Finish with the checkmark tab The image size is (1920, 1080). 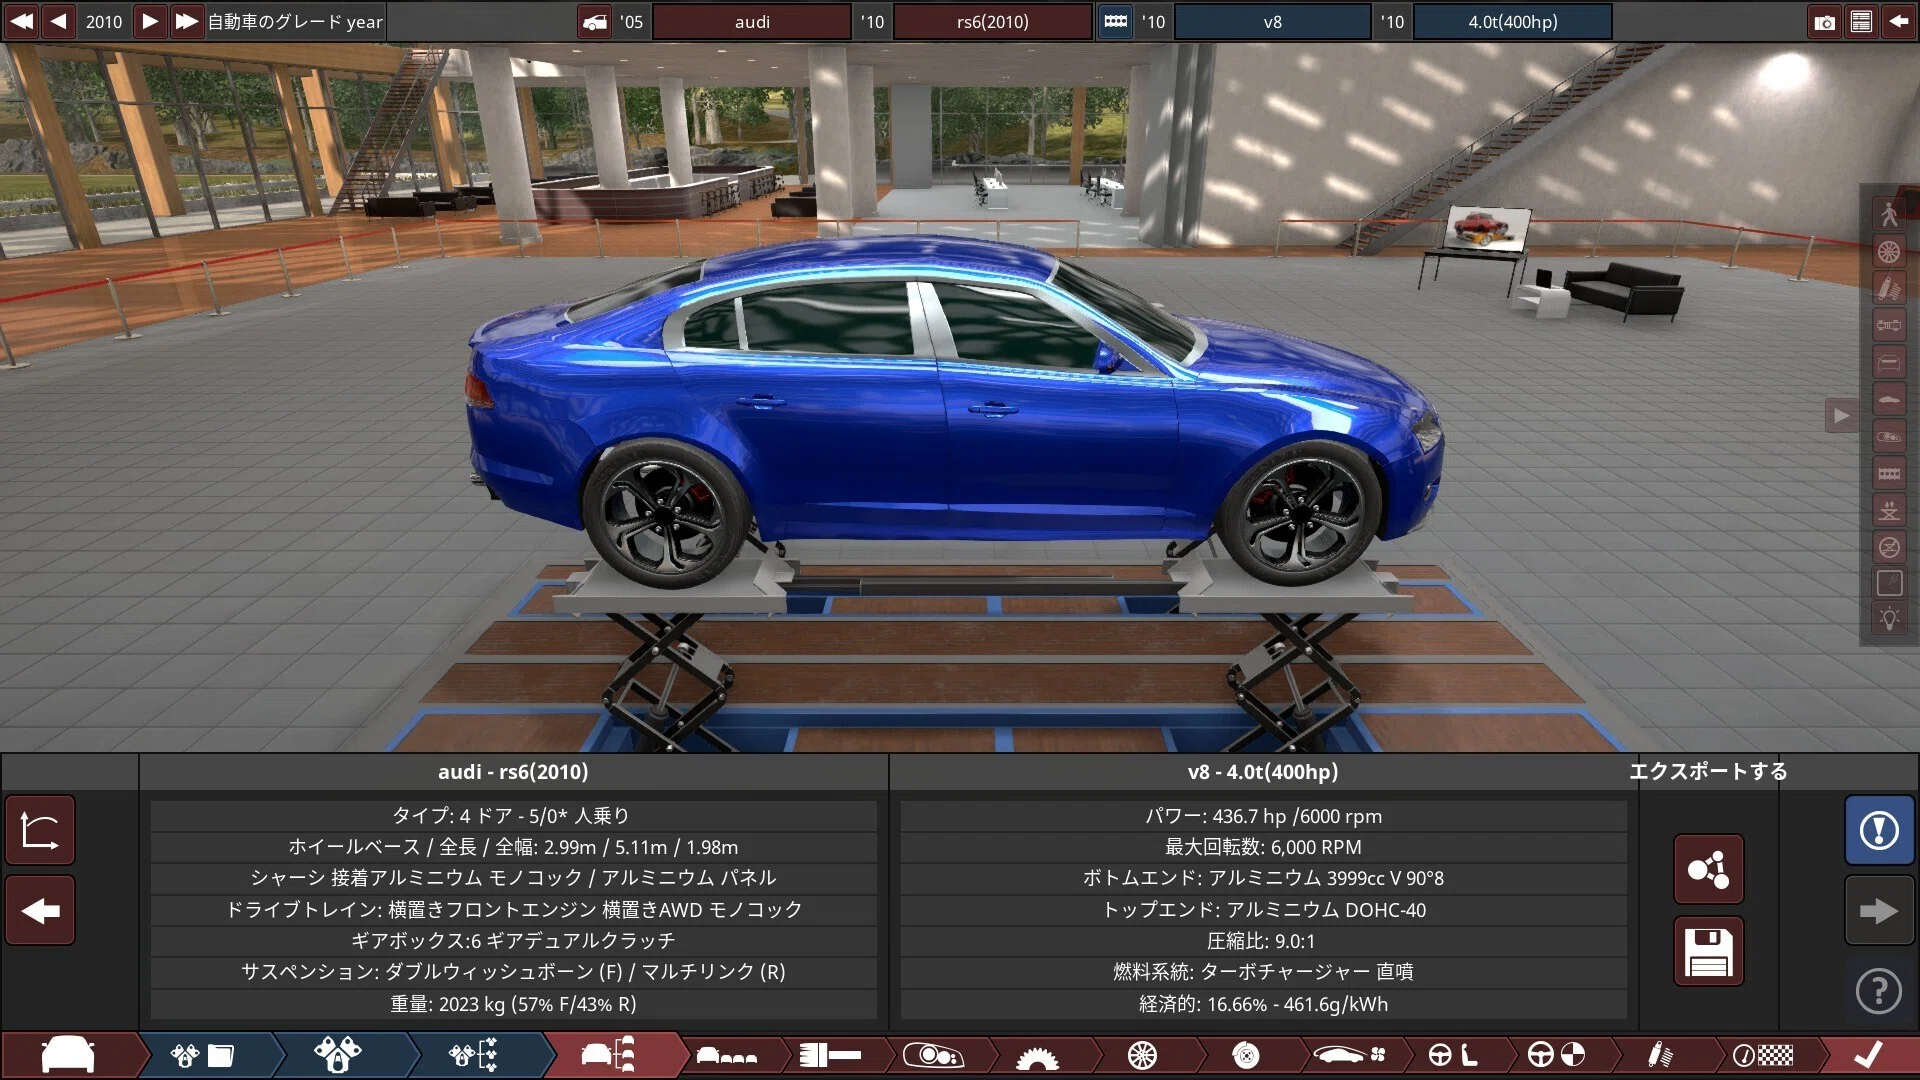coord(1868,1055)
